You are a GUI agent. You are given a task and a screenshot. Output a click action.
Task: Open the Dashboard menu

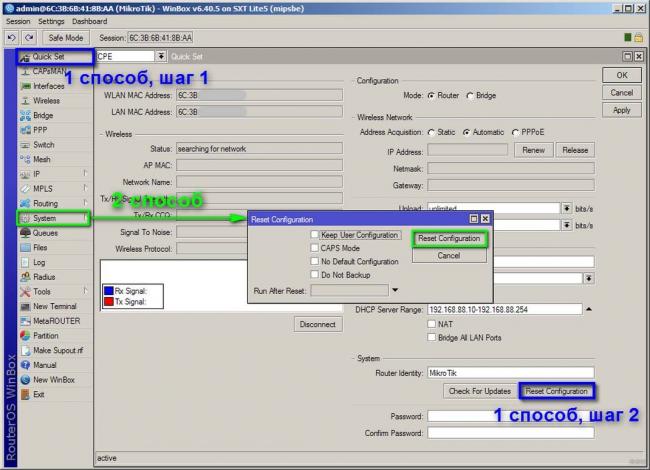(x=90, y=22)
